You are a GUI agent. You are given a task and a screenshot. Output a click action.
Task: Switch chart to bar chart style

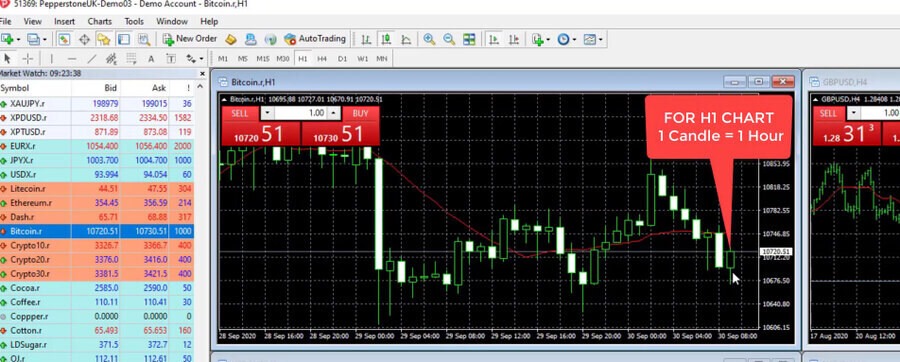coord(366,39)
